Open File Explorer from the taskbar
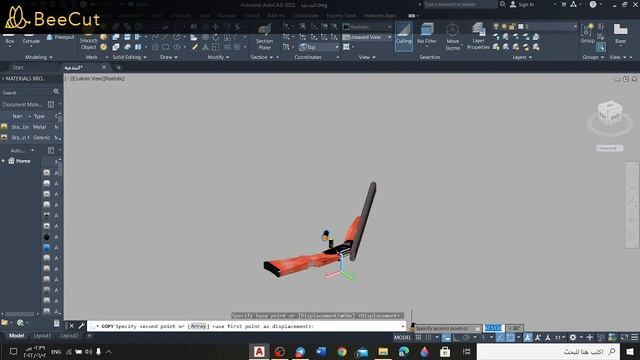The height and width of the screenshot is (360, 640). coord(383,351)
